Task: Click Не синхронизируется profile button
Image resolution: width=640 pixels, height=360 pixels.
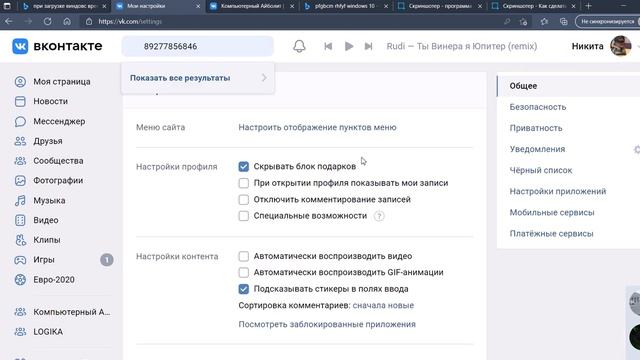Action: coord(607,22)
